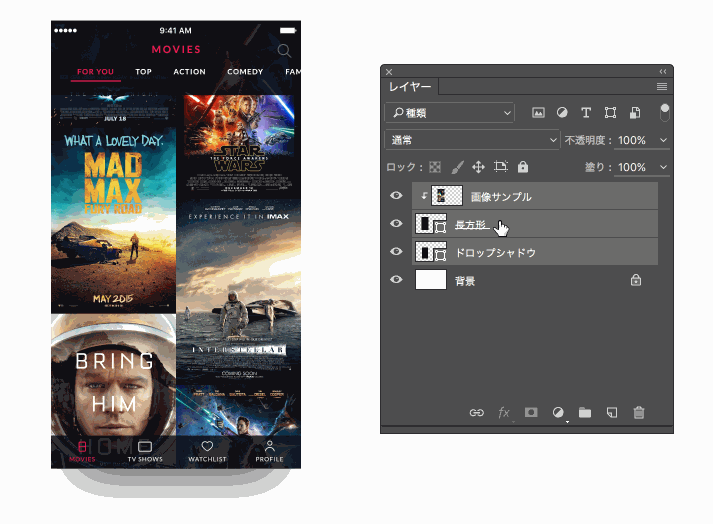This screenshot has width=713, height=524.
Task: Select the 背景 layer name
Action: click(465, 281)
